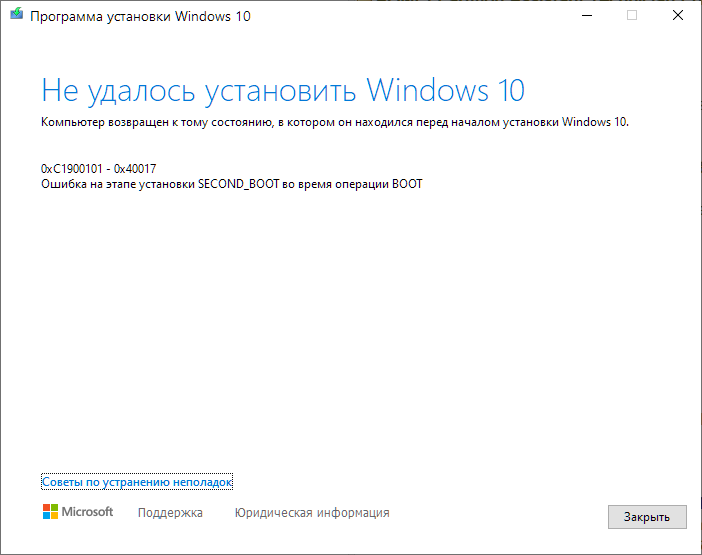The width and height of the screenshot is (702, 555).
Task: Click the heading Не удалось установить Windows 10
Action: pyautogui.click(x=283, y=92)
